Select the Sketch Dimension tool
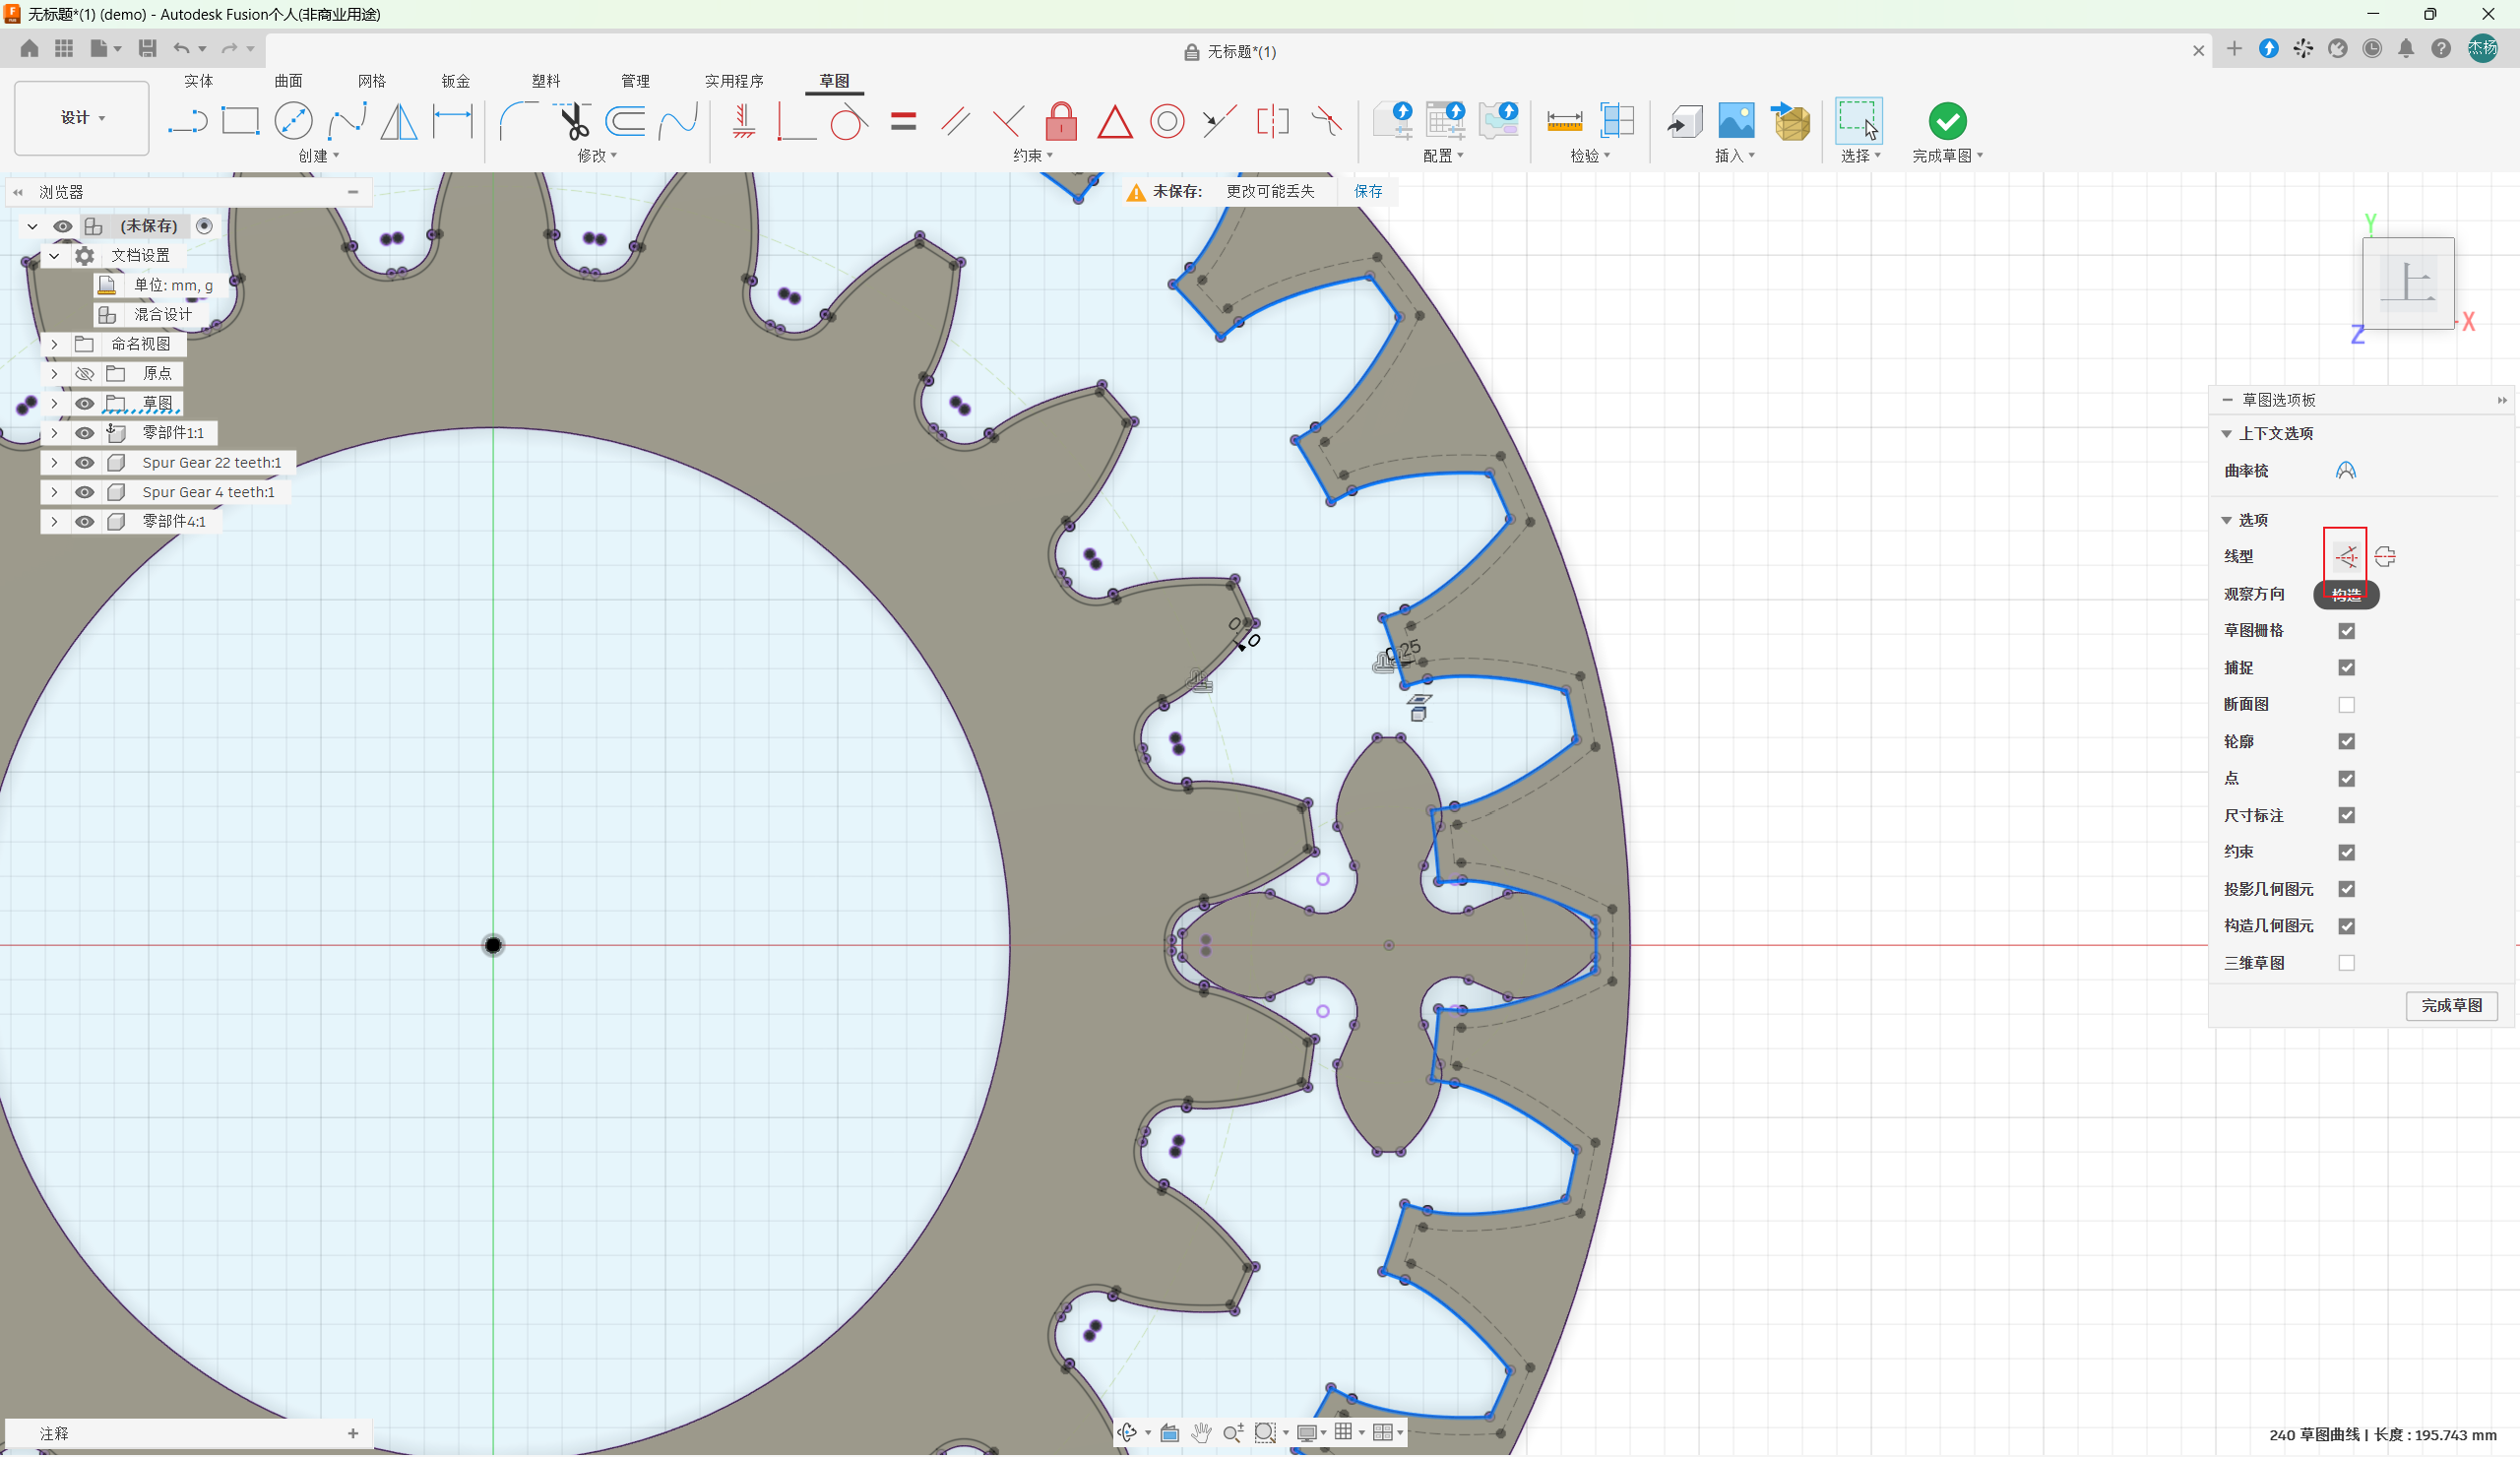Viewport: 2520px width, 1457px height. click(452, 121)
